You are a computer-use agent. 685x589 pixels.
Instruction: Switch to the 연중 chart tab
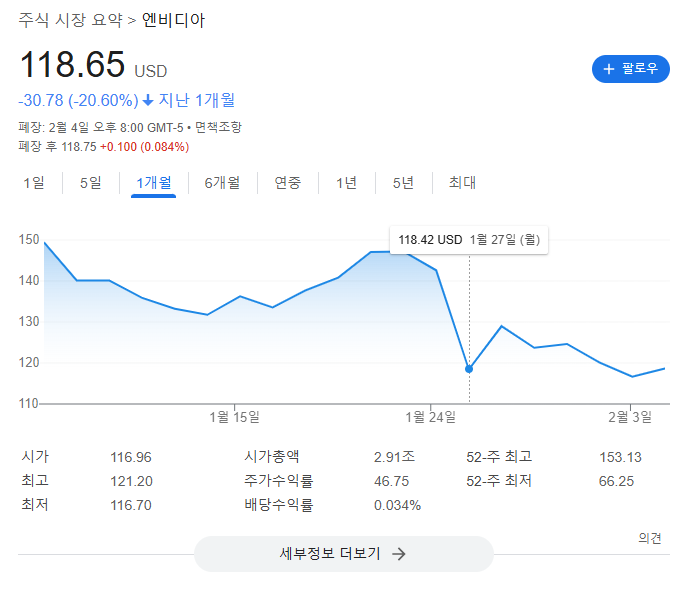point(288,183)
